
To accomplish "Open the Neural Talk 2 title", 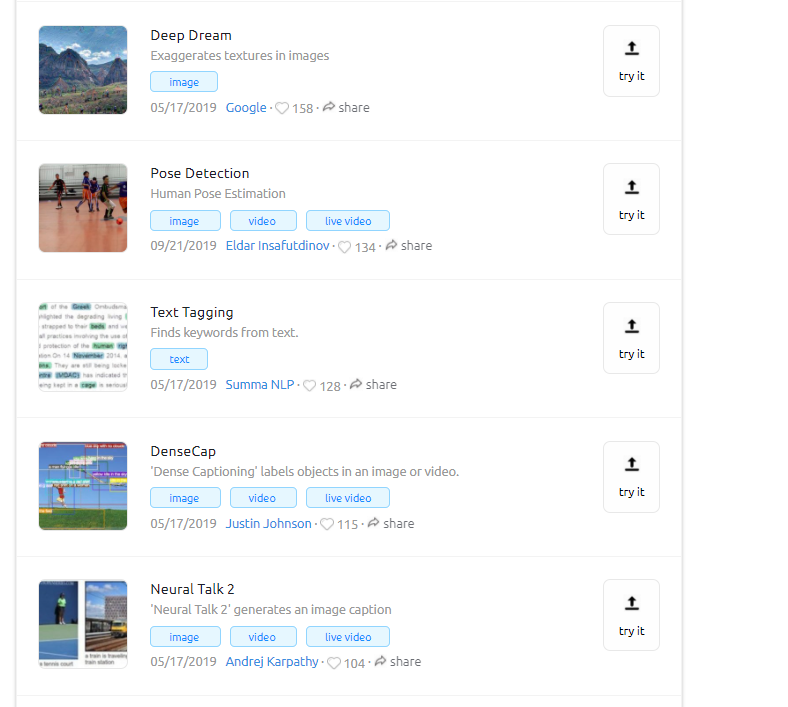I will (x=192, y=589).
